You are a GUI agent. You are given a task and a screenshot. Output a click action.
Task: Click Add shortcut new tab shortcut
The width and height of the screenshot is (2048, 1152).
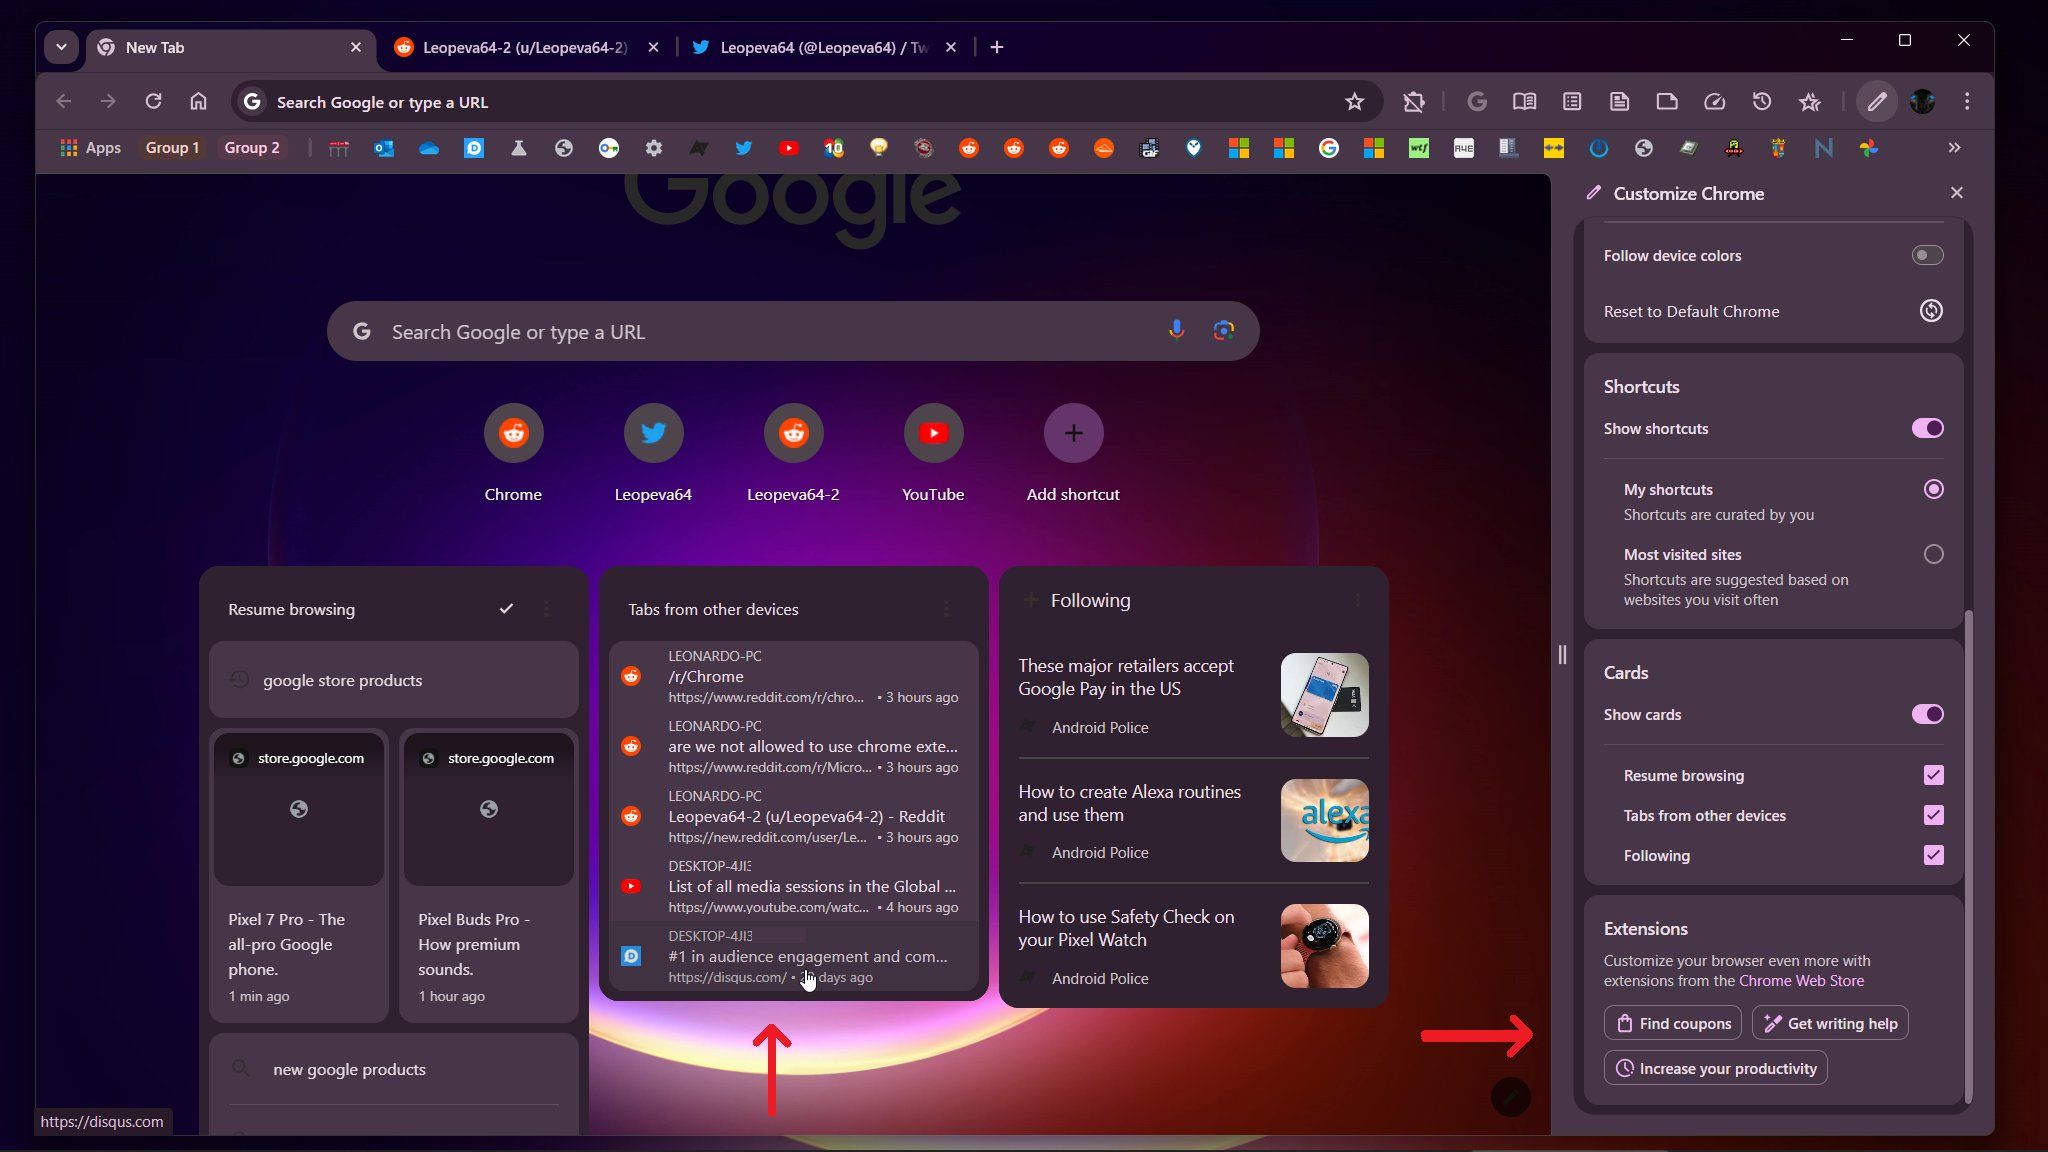pyautogui.click(x=1073, y=432)
